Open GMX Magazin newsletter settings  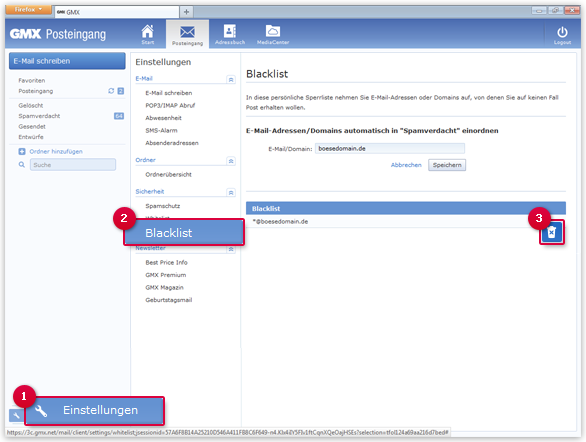[164, 287]
